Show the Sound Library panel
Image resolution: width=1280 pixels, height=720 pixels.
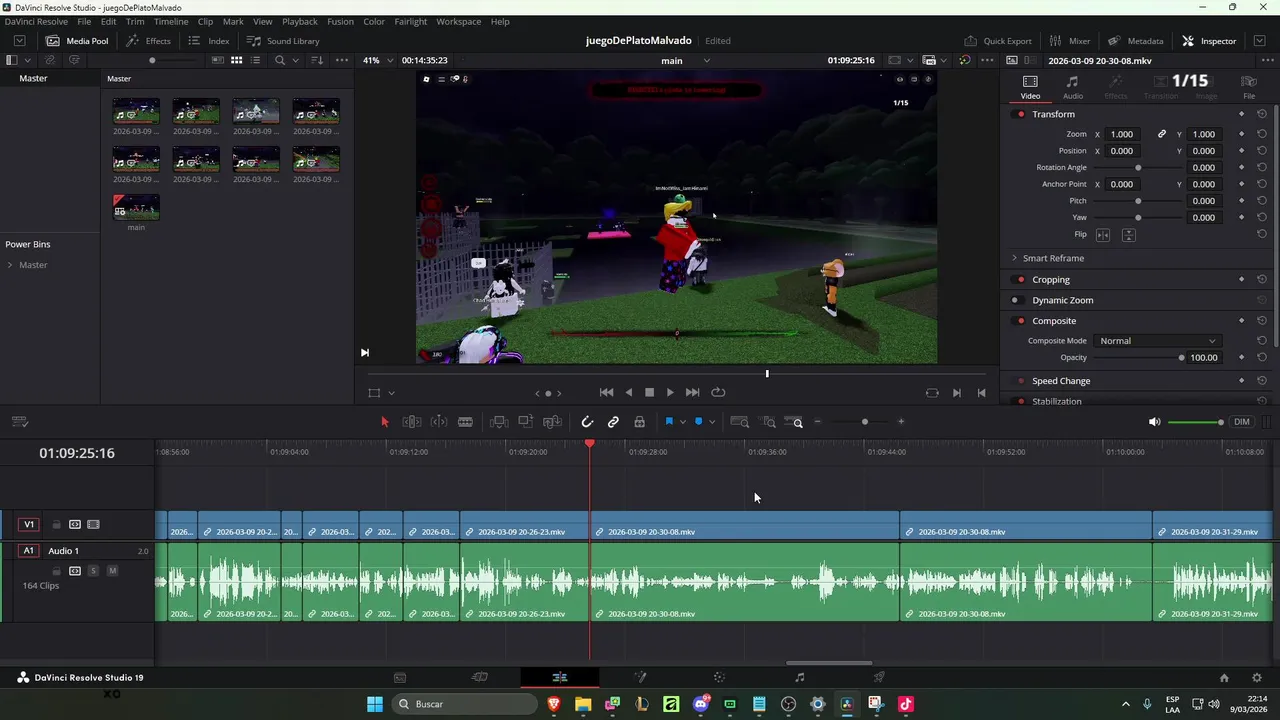click(x=283, y=41)
